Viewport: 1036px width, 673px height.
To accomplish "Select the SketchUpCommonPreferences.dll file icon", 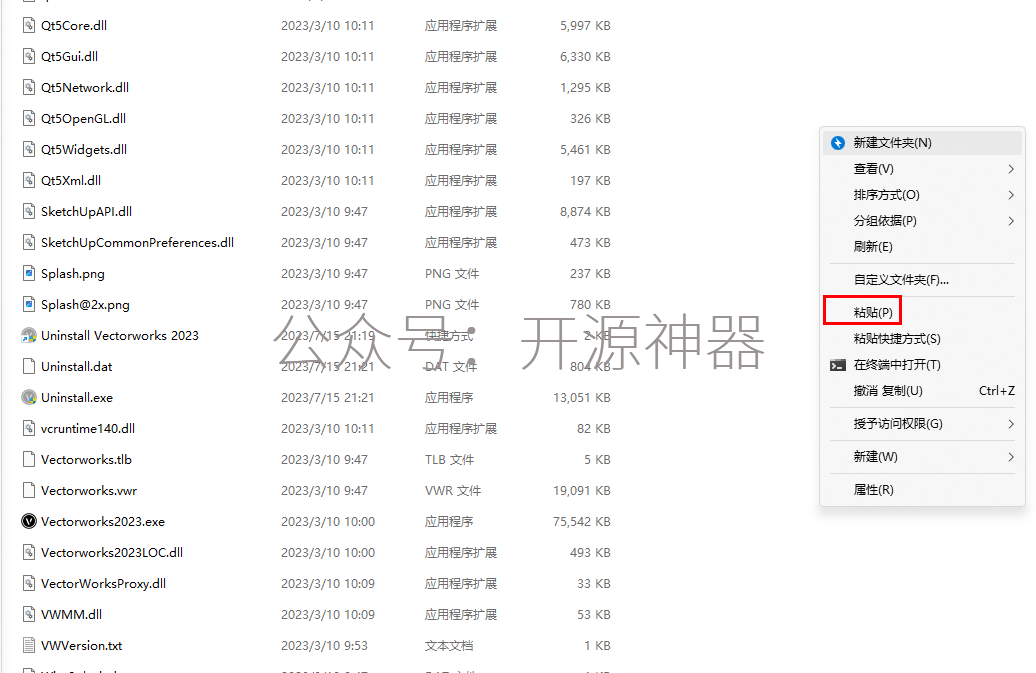I will tap(28, 243).
